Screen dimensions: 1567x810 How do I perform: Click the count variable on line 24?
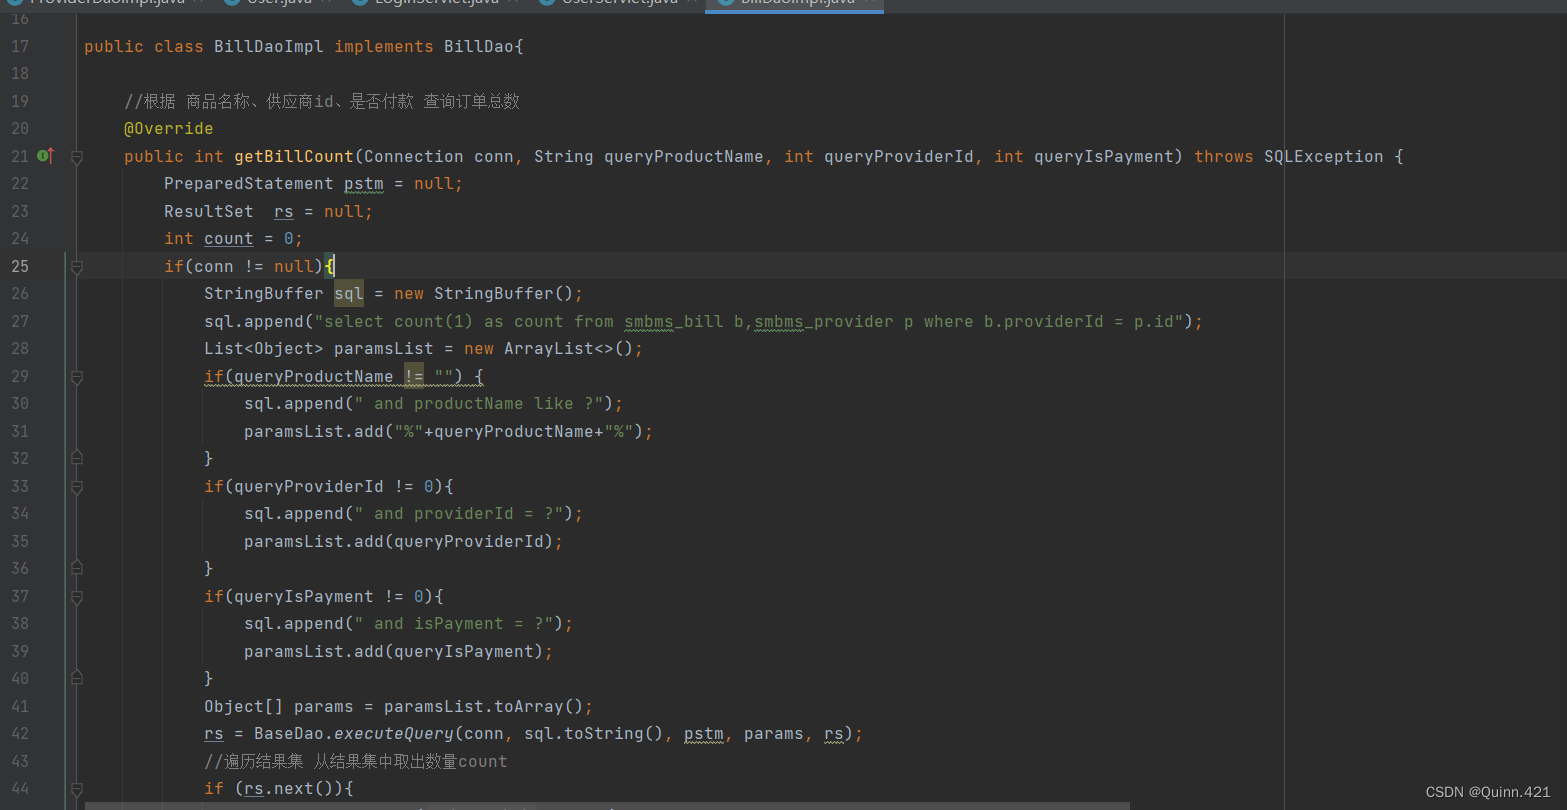229,239
